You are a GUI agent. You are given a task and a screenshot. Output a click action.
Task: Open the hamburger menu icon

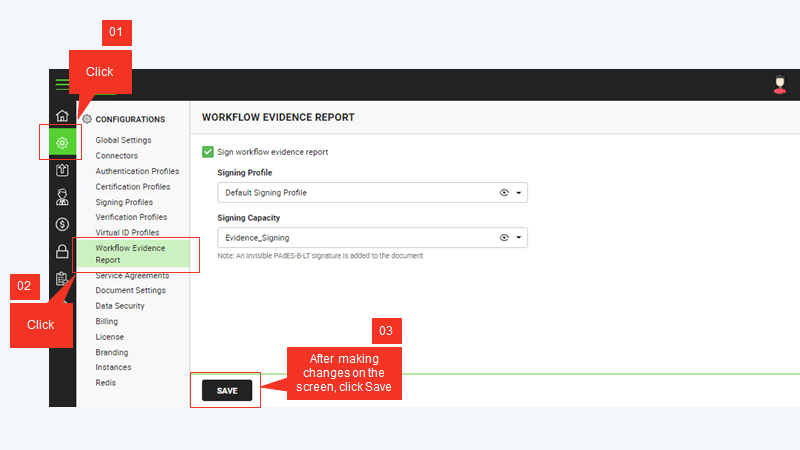pos(62,85)
